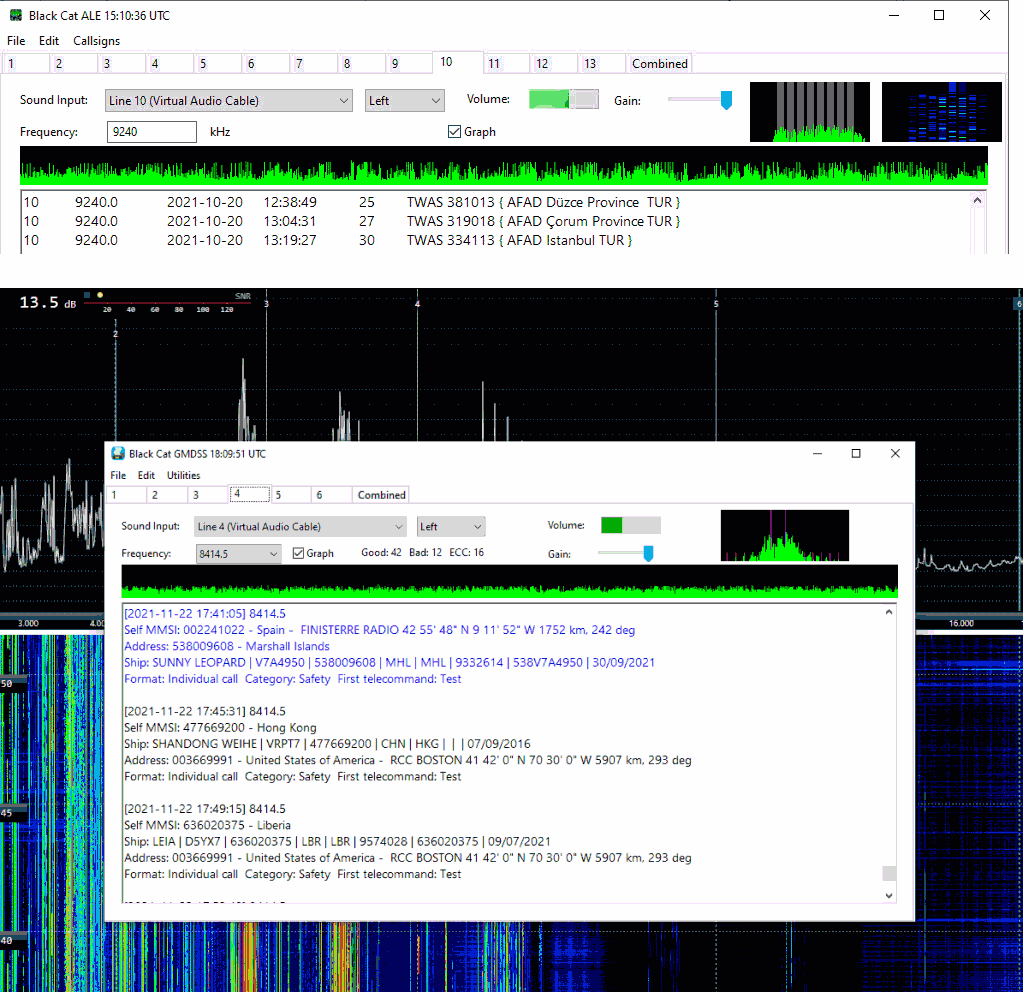Screen dimensions: 1023x992
Task: Click Ship SUNNY LEOPARD log line
Action: tap(389, 662)
